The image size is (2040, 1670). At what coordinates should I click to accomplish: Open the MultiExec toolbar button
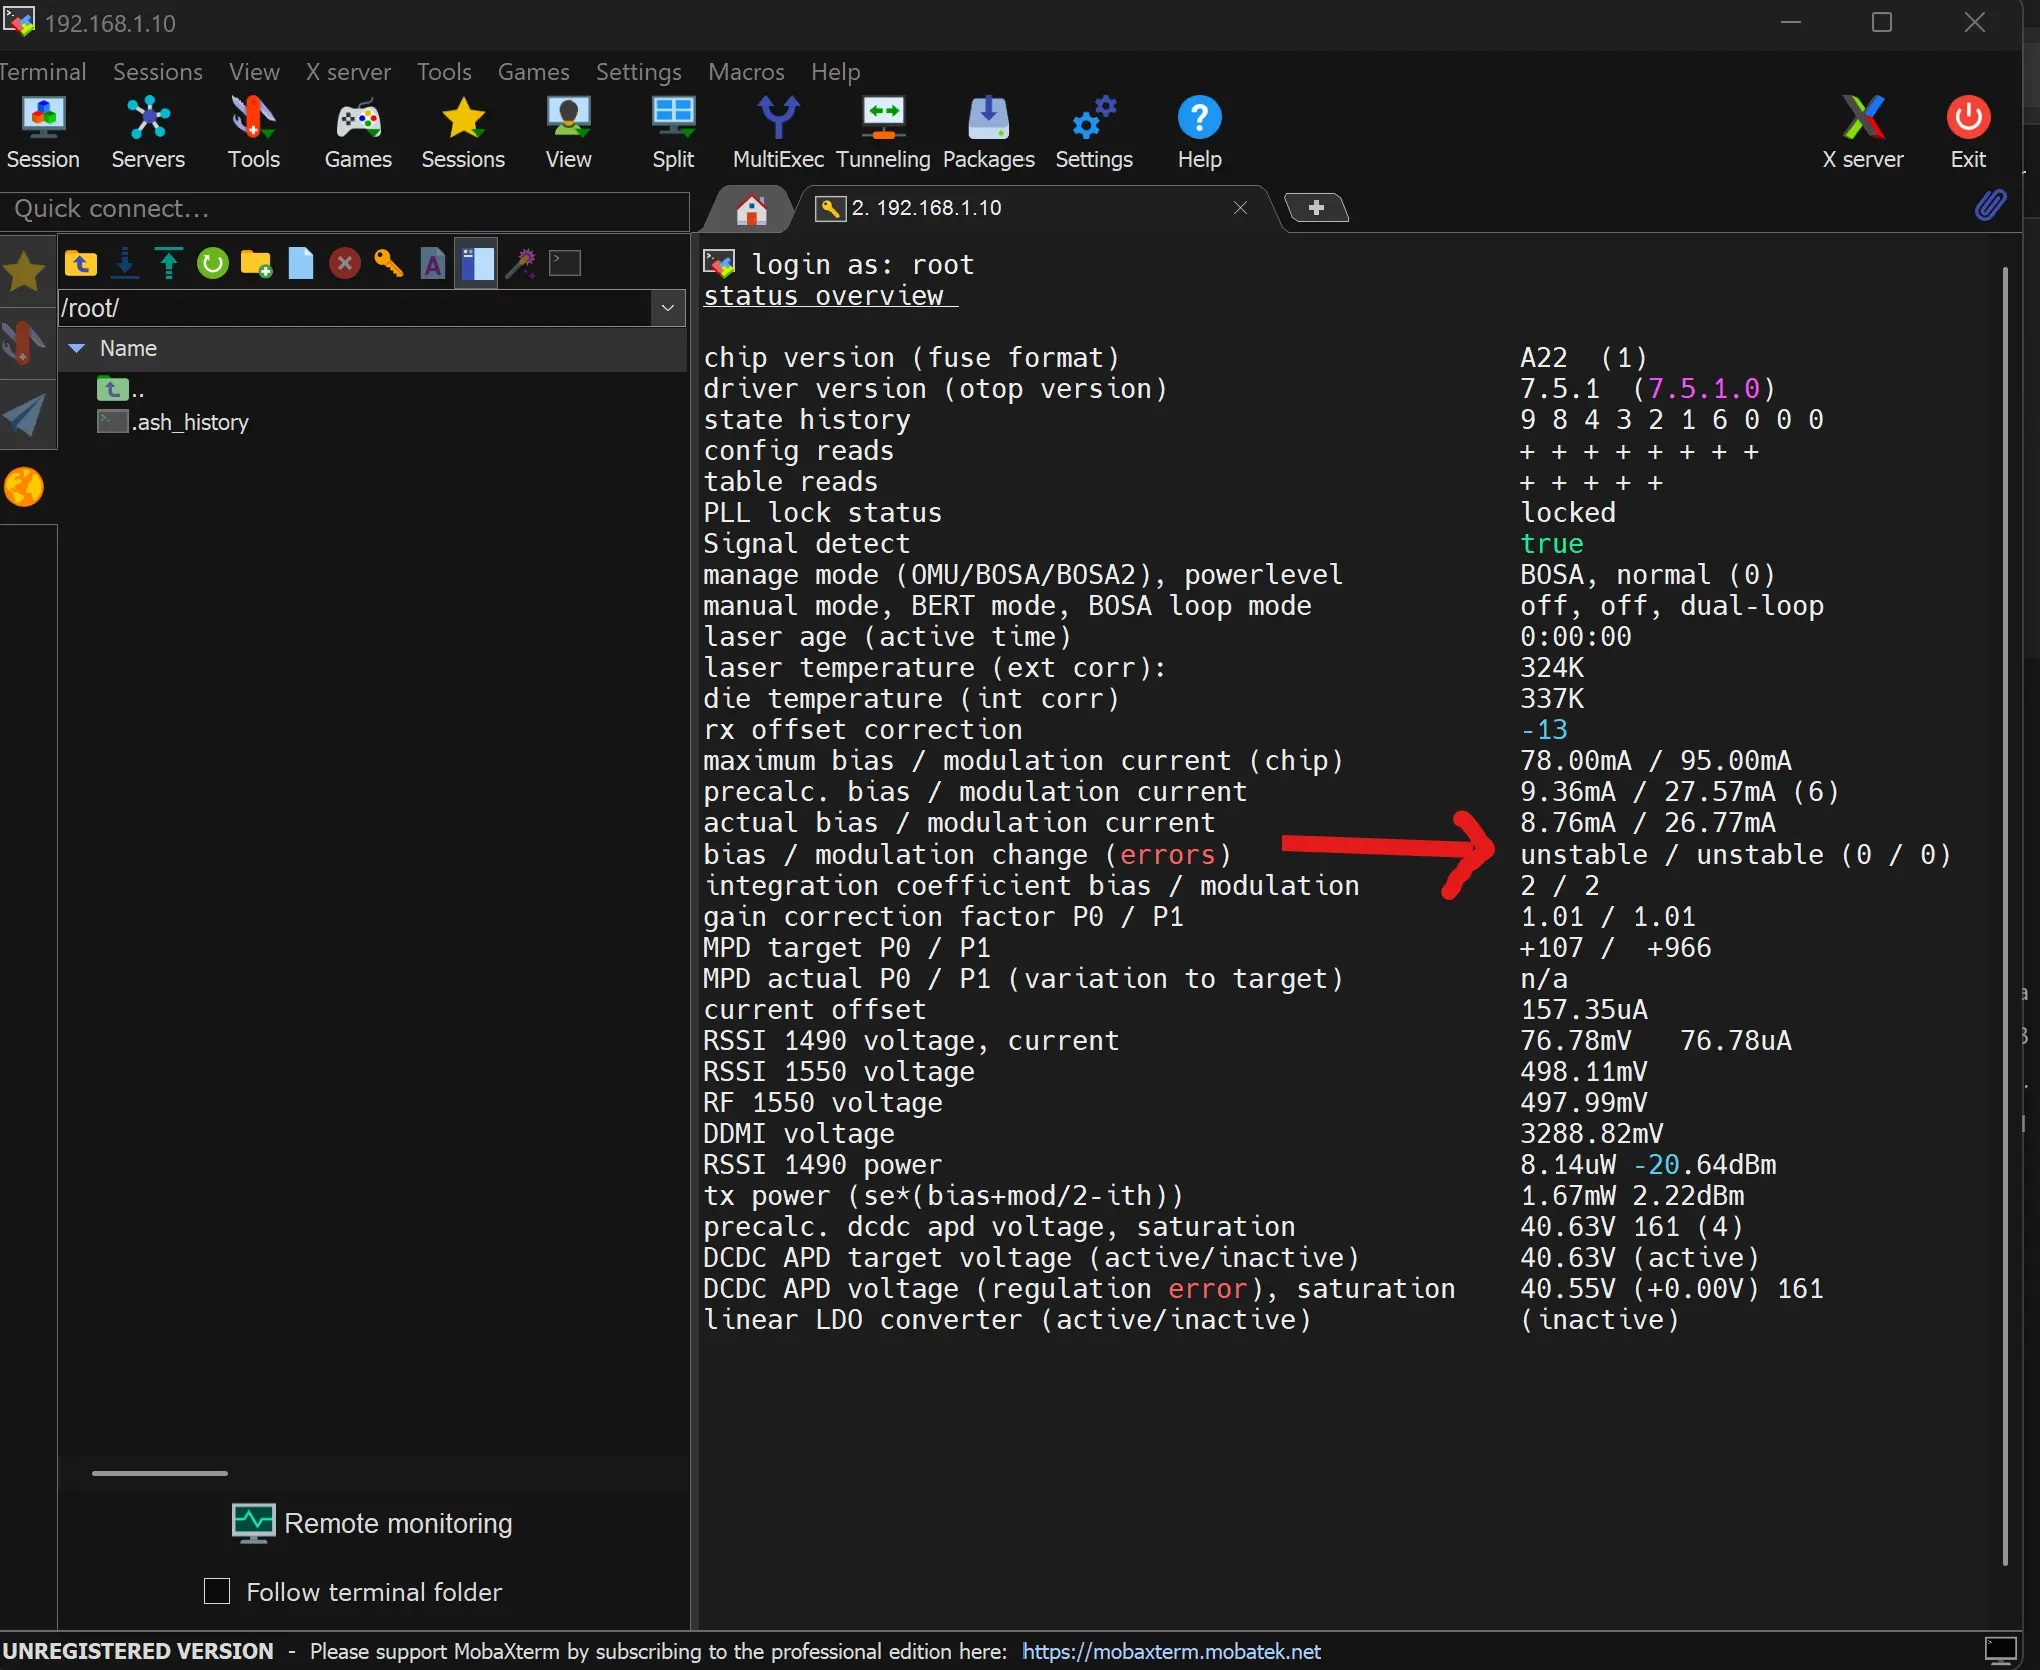[778, 133]
